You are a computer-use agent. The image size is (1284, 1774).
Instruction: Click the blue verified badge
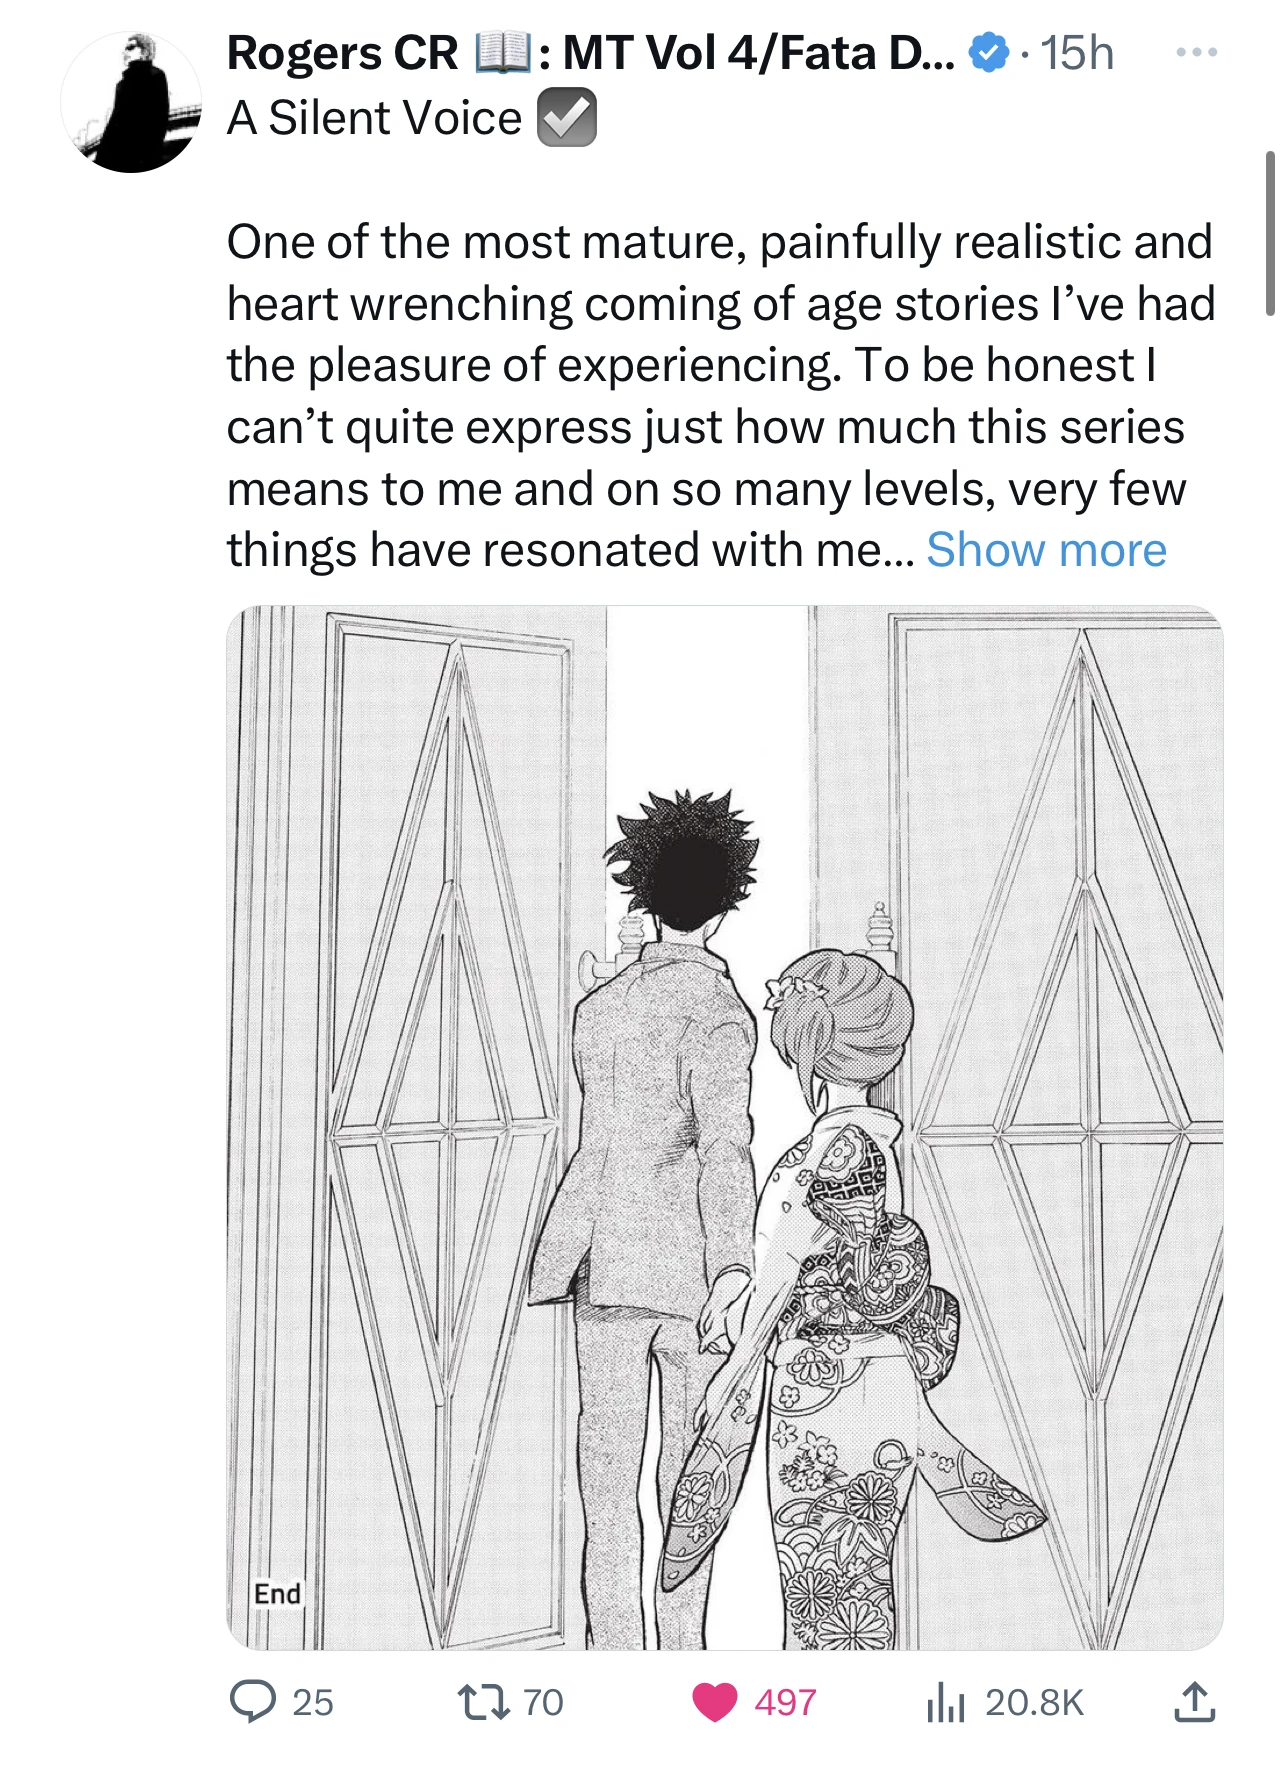(x=989, y=53)
